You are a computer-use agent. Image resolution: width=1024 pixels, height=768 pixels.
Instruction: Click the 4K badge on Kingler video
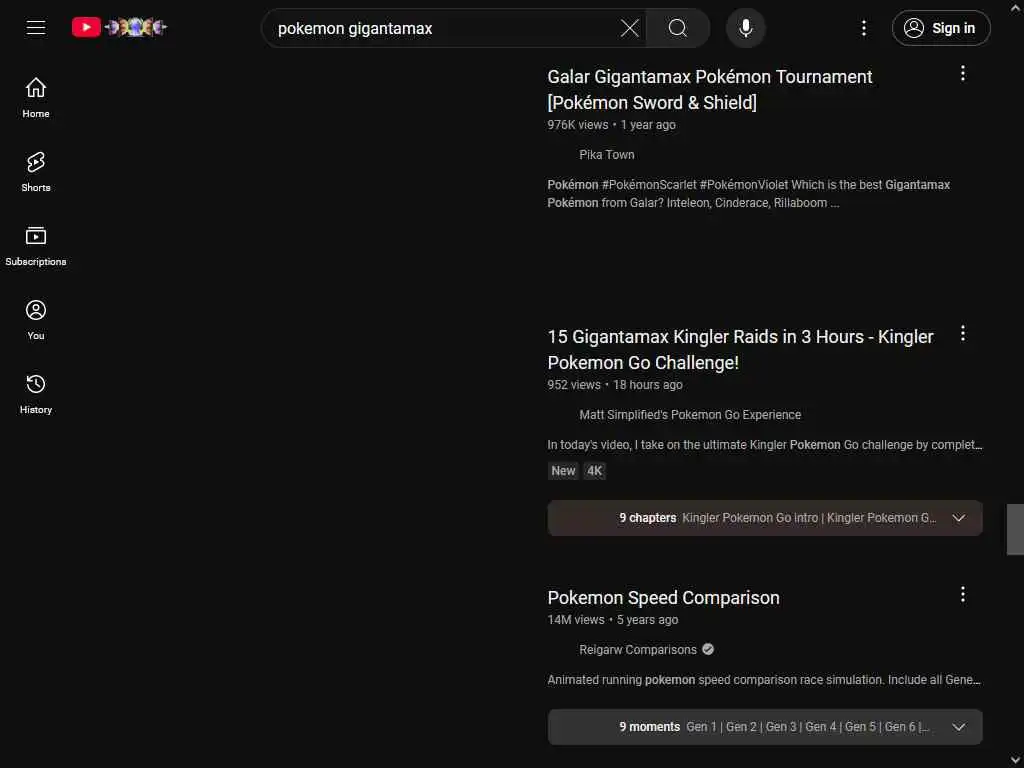pos(594,471)
